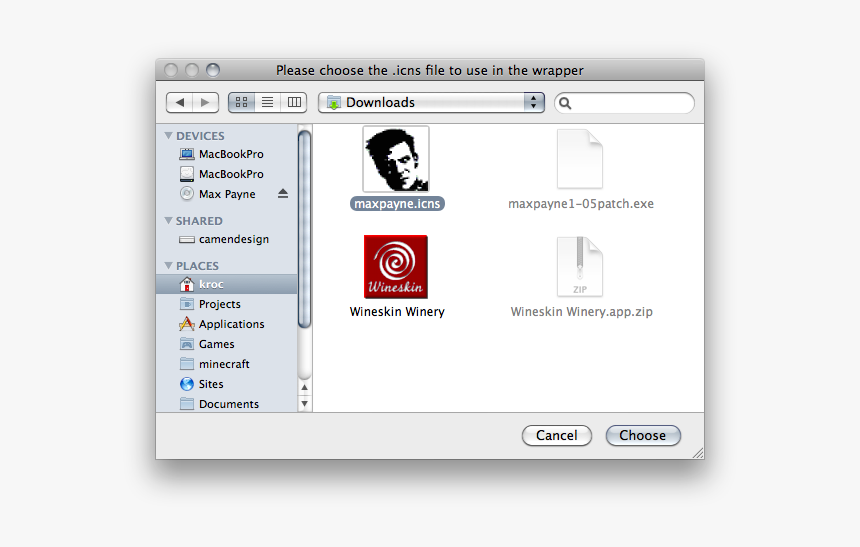Click the Sites globe icon

187,384
